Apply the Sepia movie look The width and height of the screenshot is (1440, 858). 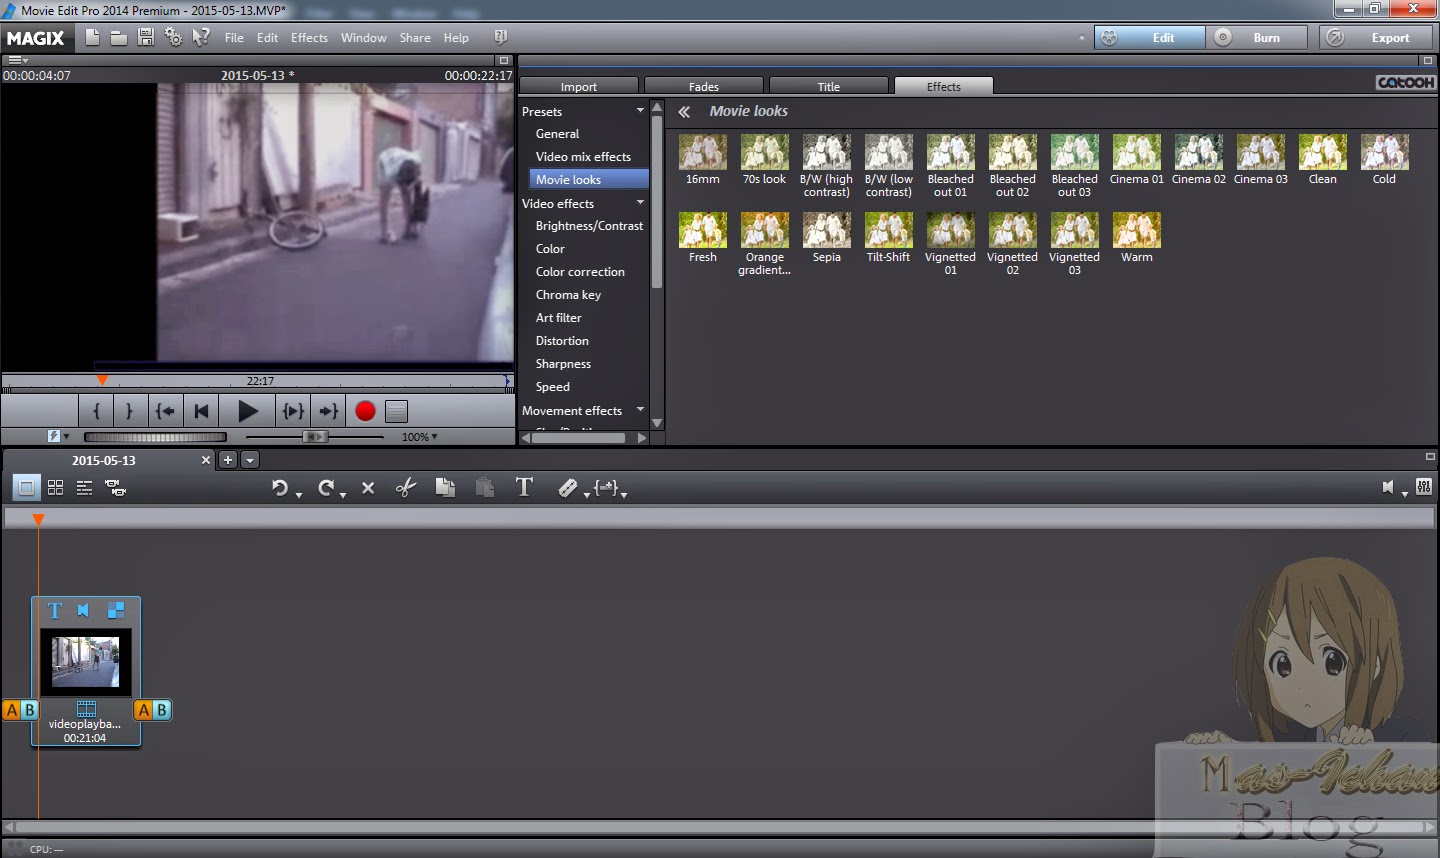[827, 237]
